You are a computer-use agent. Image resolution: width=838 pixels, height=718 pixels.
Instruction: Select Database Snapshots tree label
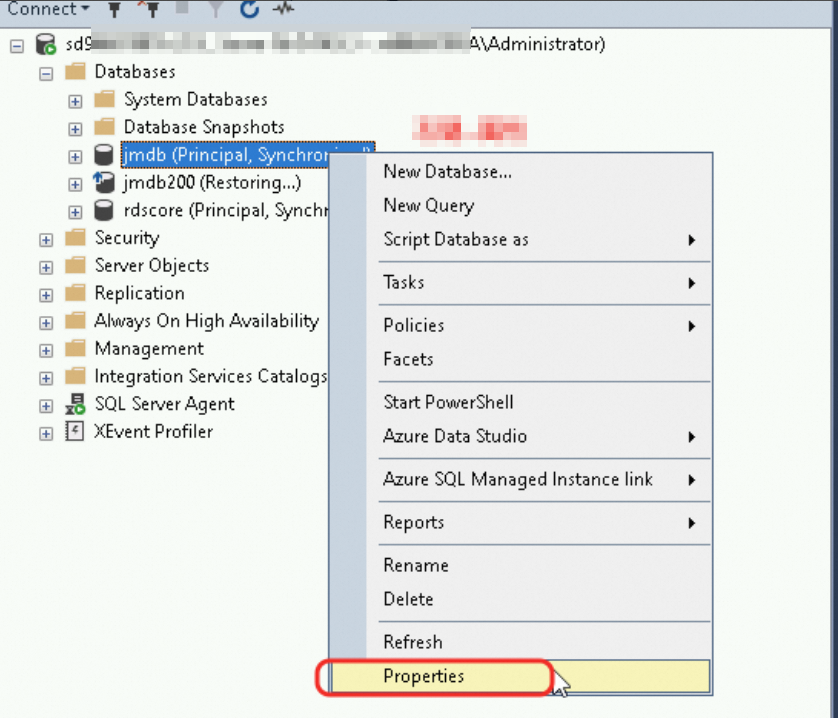click(x=204, y=127)
